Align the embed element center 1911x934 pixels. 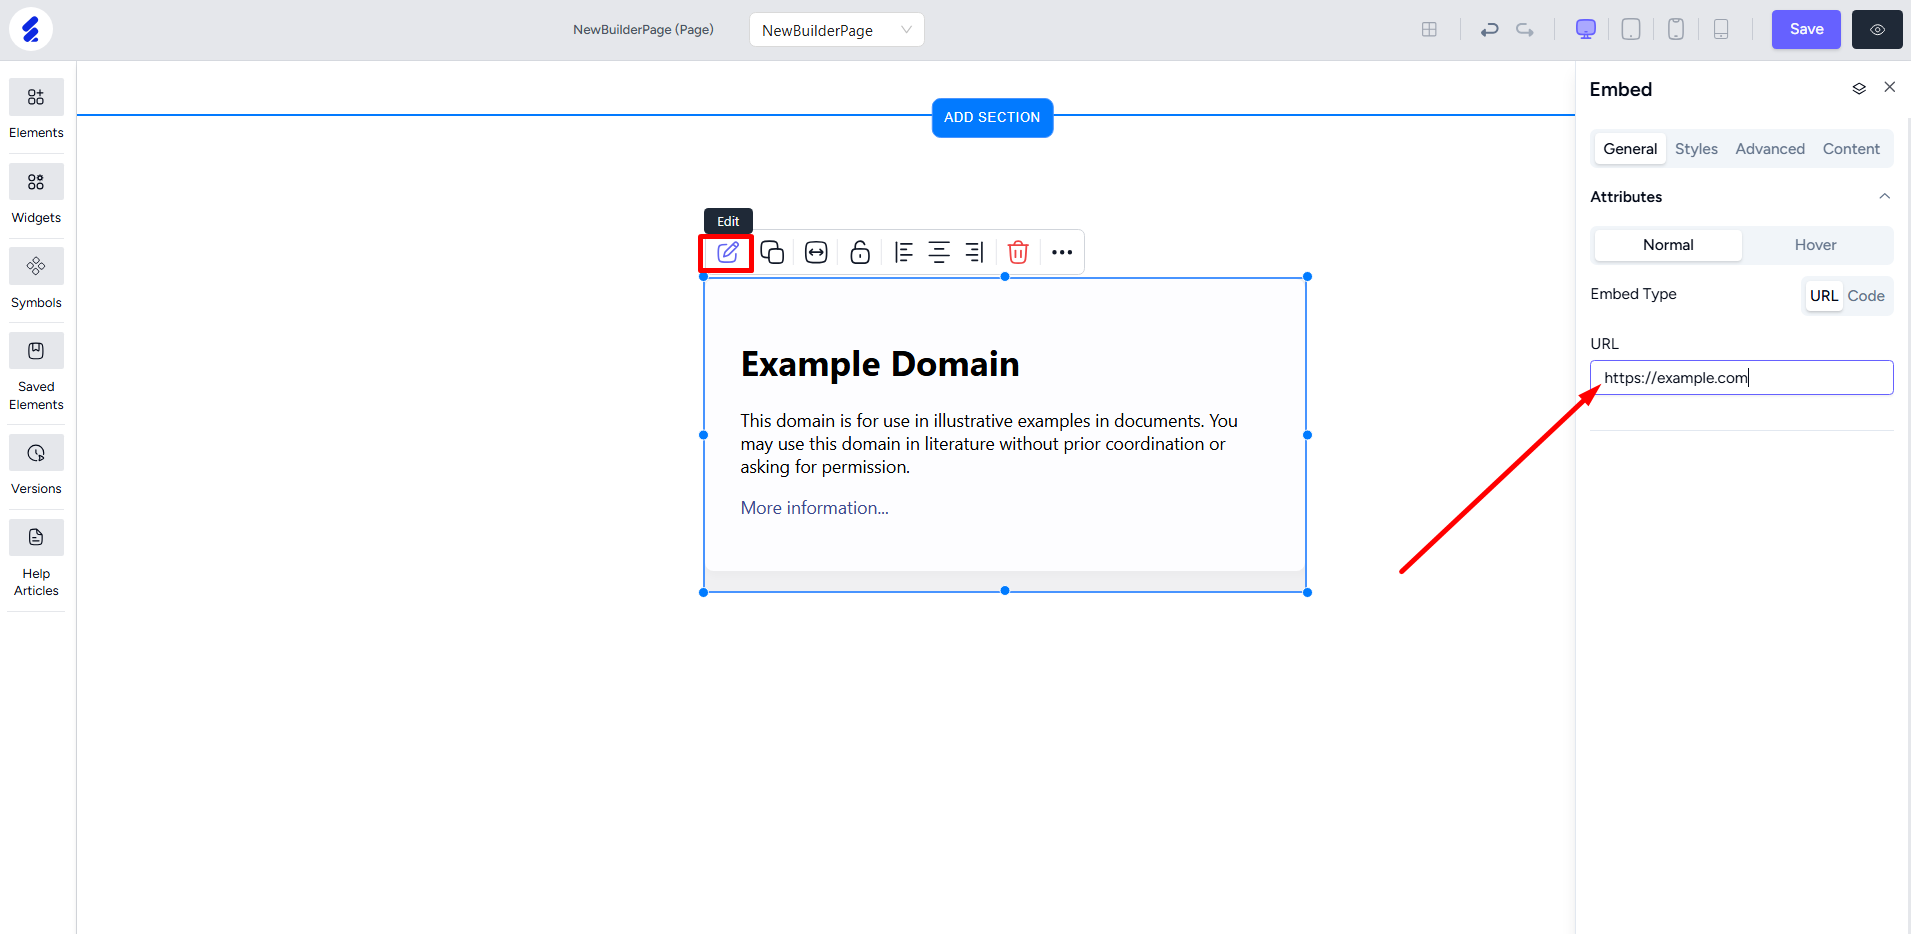(939, 253)
